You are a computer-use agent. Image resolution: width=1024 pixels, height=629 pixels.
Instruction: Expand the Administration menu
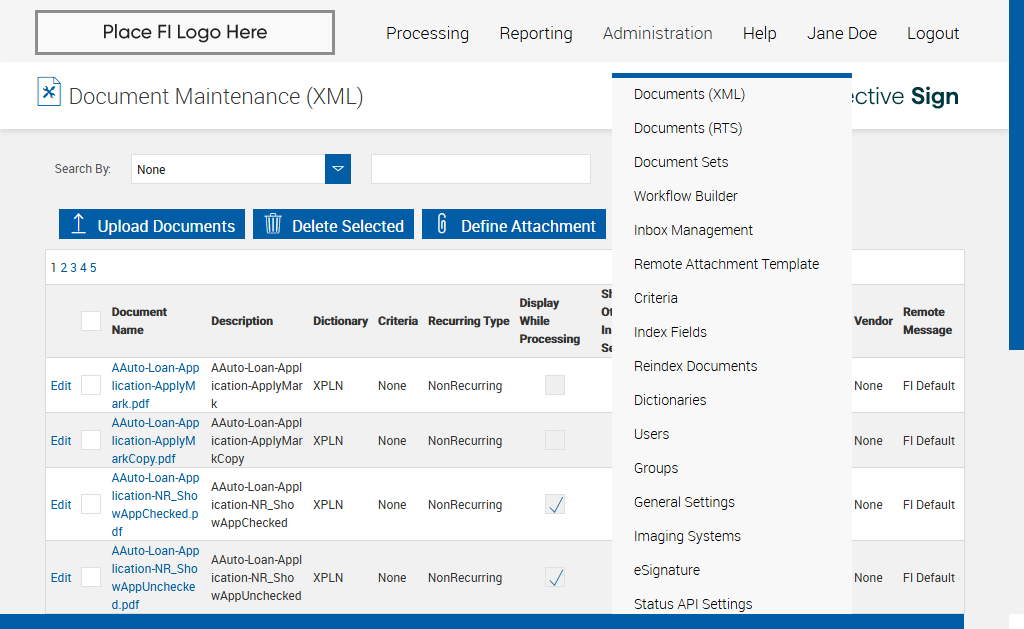point(657,33)
